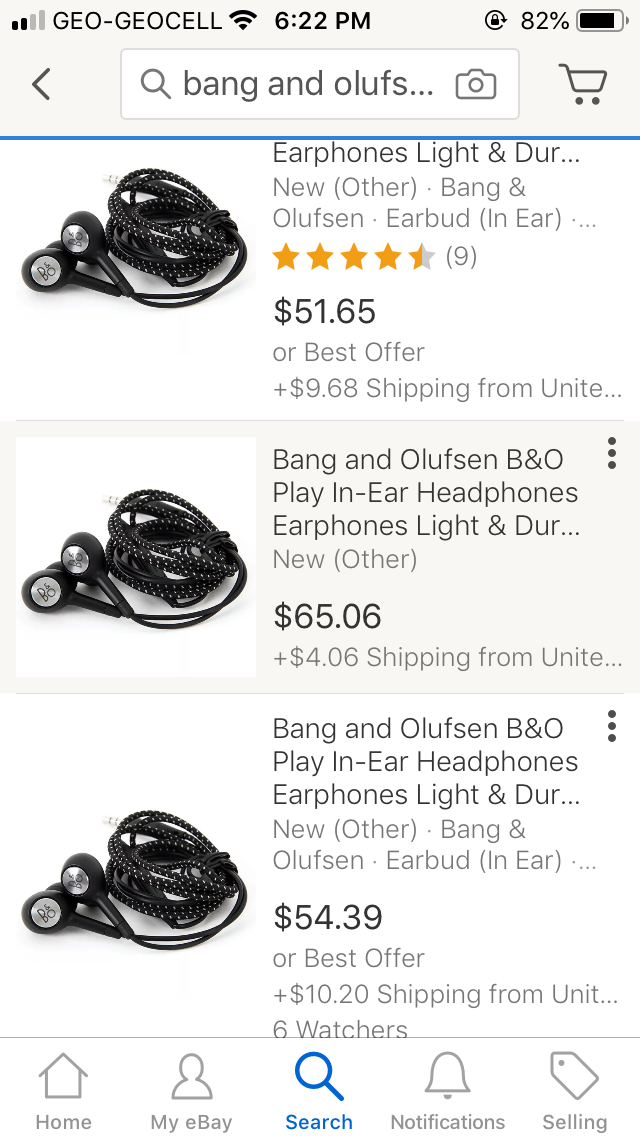Tap camera image search icon
640x1136 pixels.
coord(475,85)
